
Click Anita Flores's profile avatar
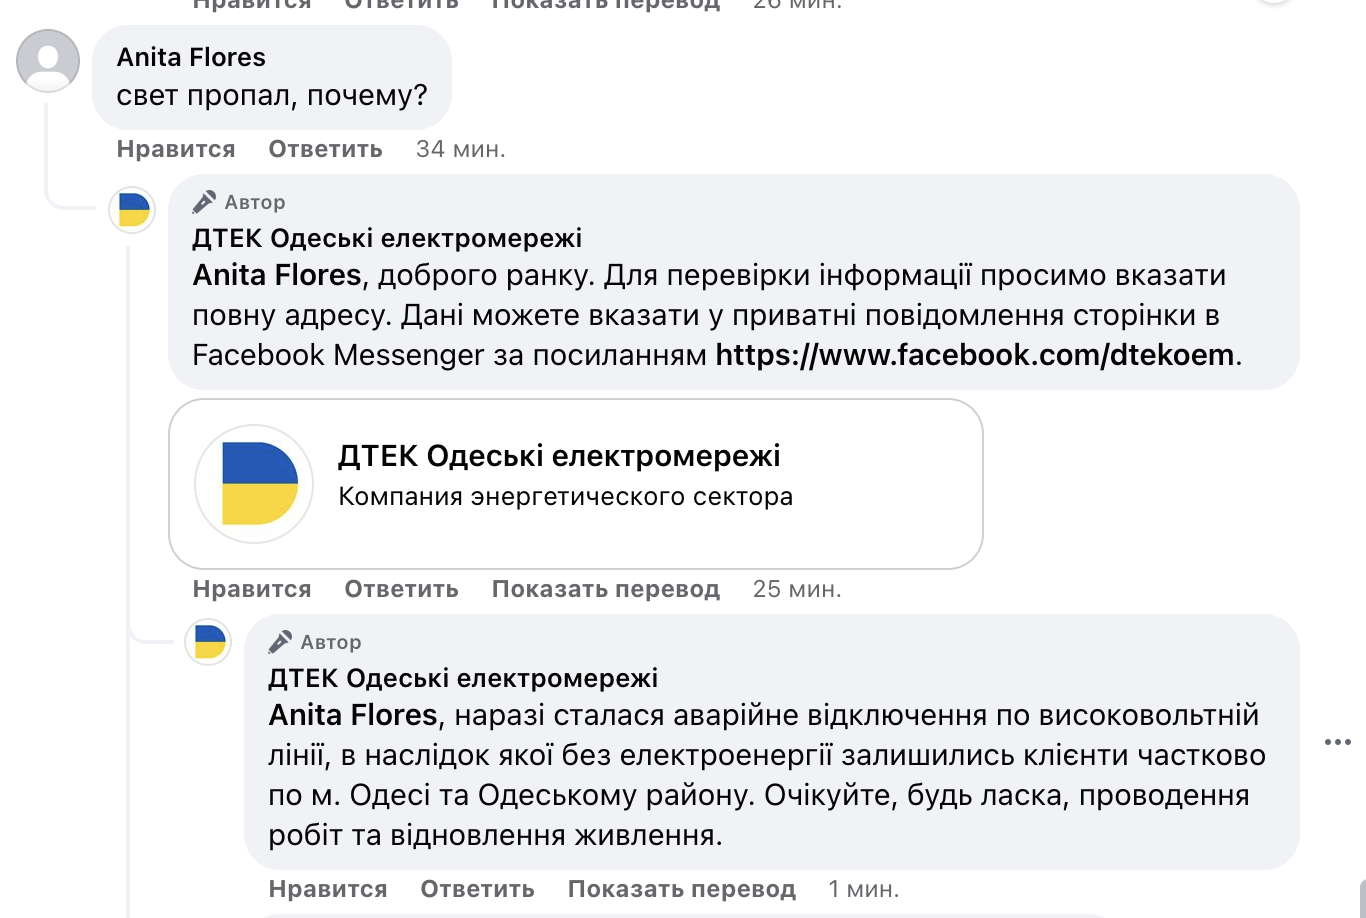click(47, 61)
